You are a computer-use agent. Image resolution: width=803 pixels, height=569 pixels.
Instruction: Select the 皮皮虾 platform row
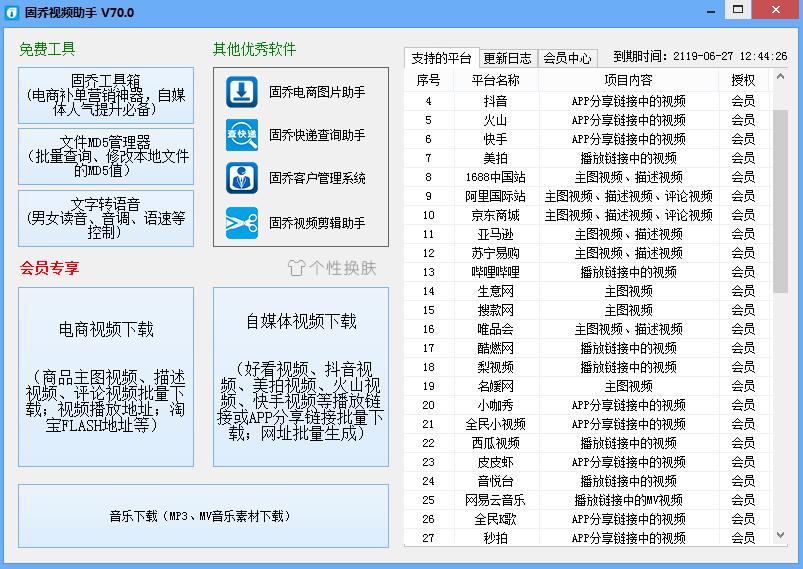tap(587, 462)
